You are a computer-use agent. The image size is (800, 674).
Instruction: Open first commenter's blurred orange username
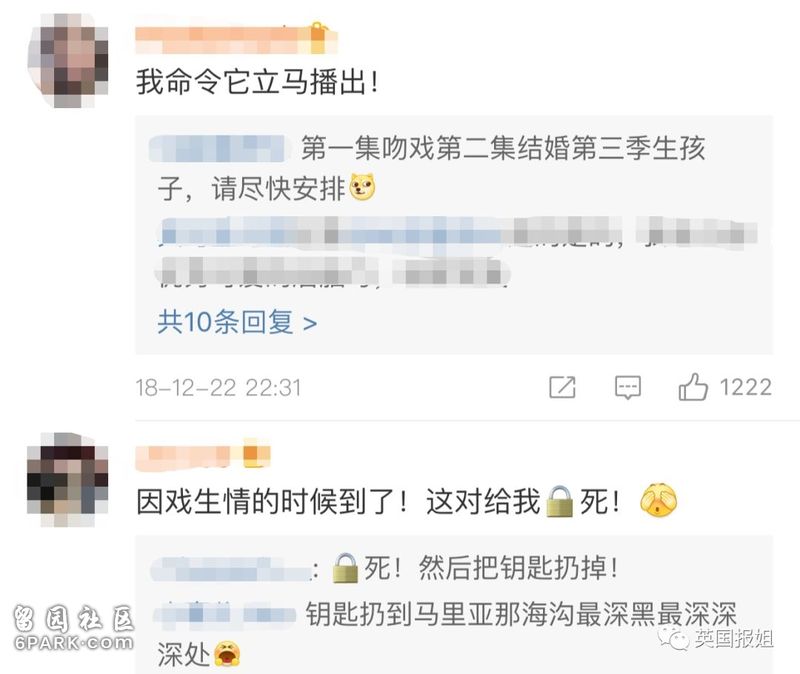(x=236, y=38)
